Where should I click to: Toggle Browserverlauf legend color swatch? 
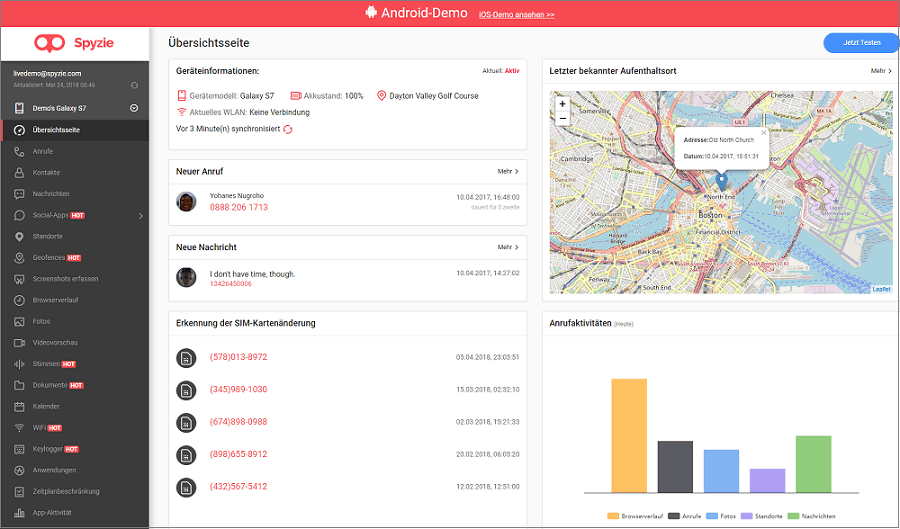[x=613, y=516]
